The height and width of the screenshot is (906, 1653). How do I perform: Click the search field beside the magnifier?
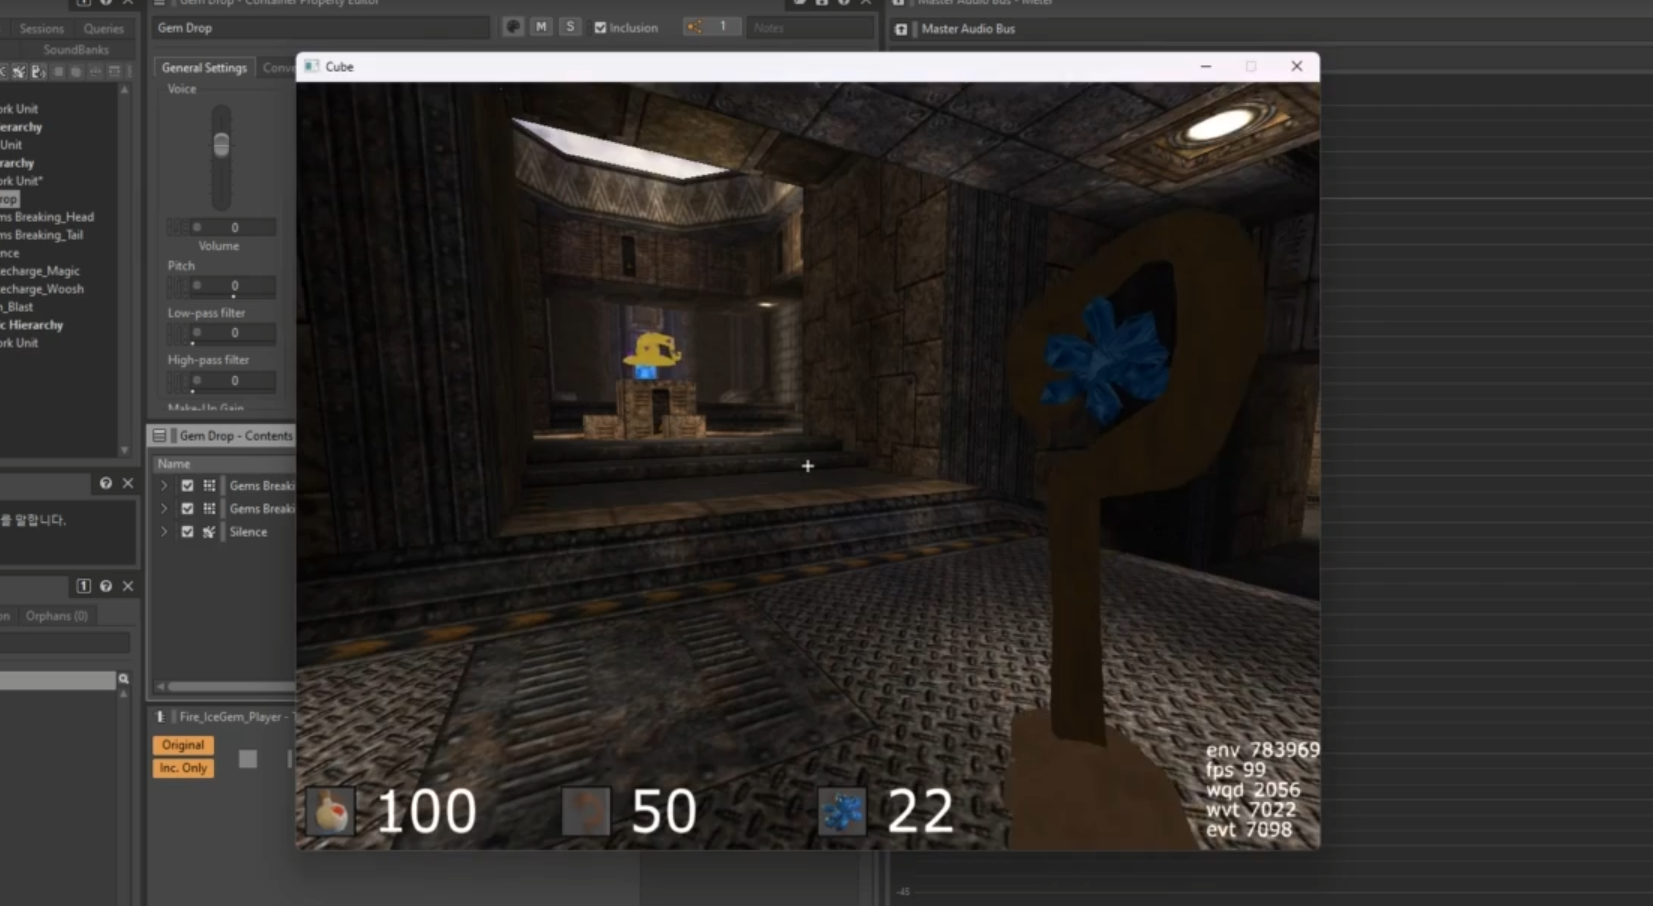(x=58, y=681)
